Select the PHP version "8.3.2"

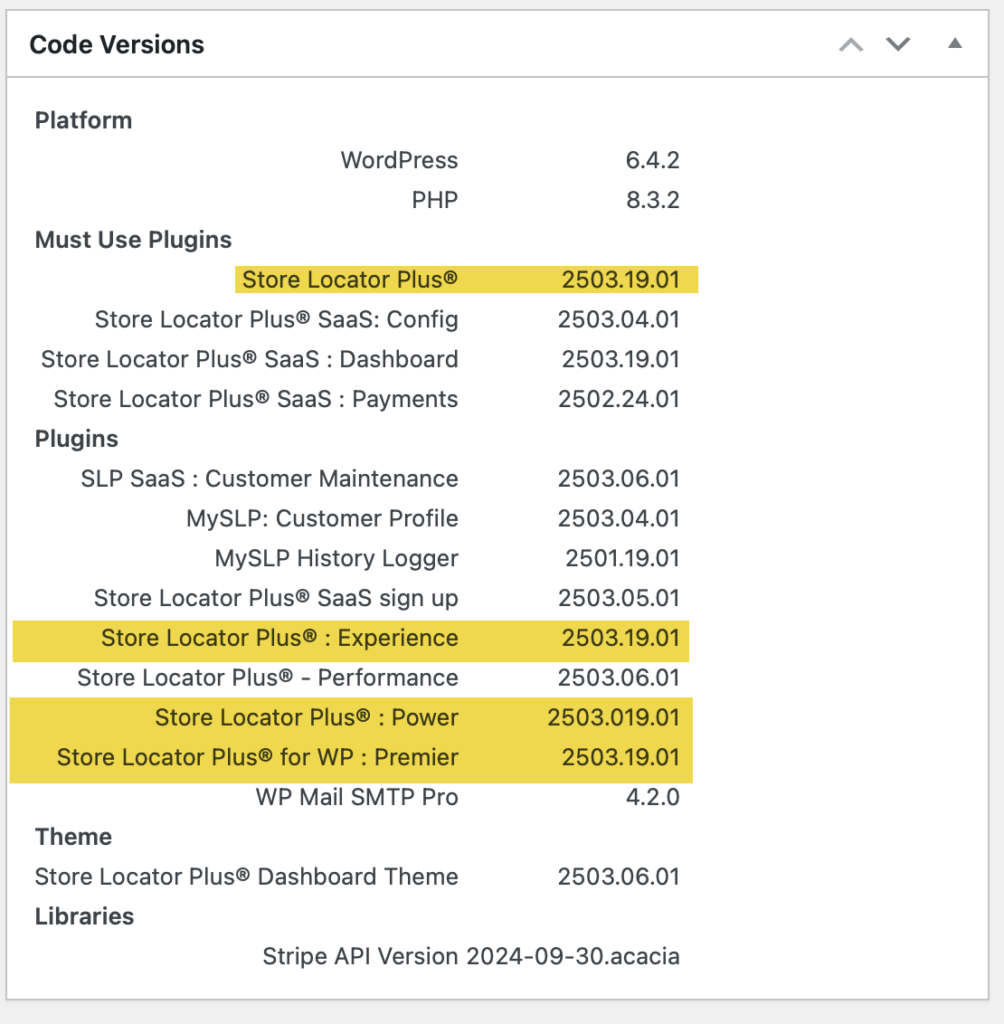coord(653,200)
